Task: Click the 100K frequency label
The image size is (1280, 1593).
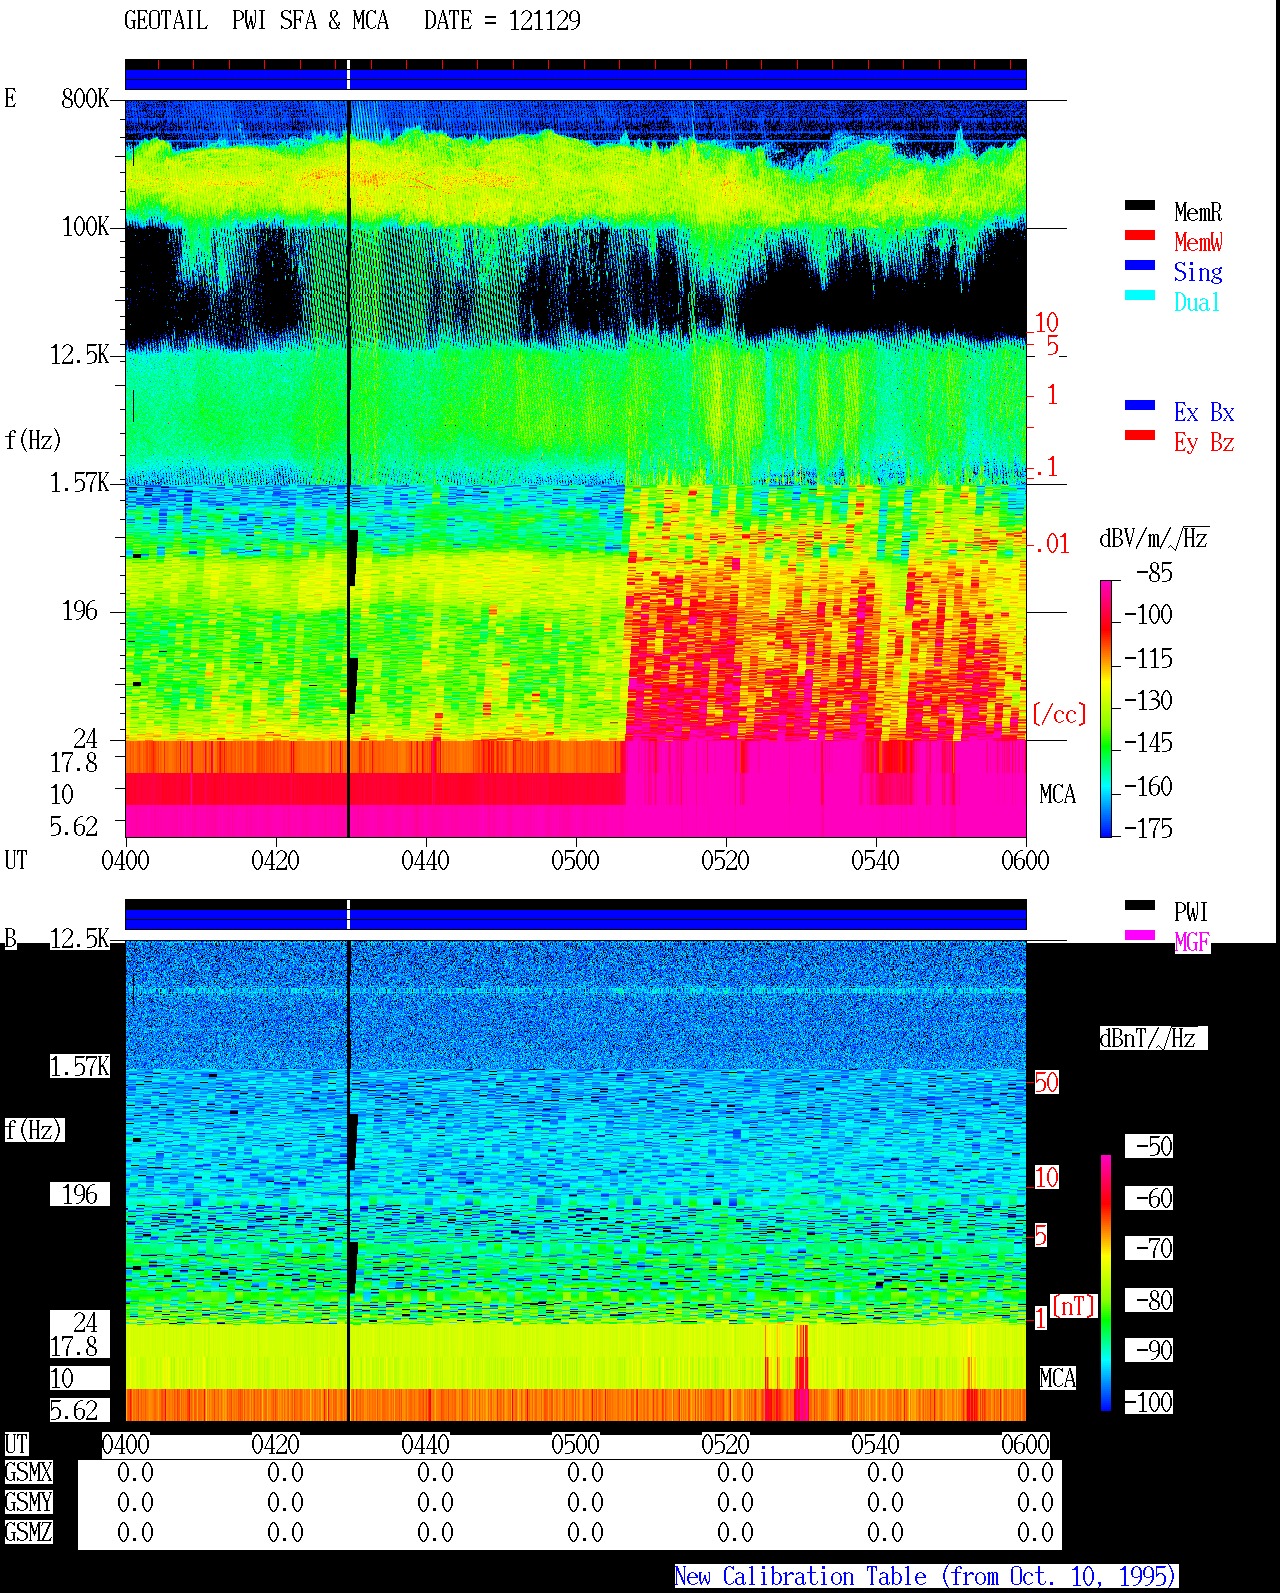Action: point(85,227)
